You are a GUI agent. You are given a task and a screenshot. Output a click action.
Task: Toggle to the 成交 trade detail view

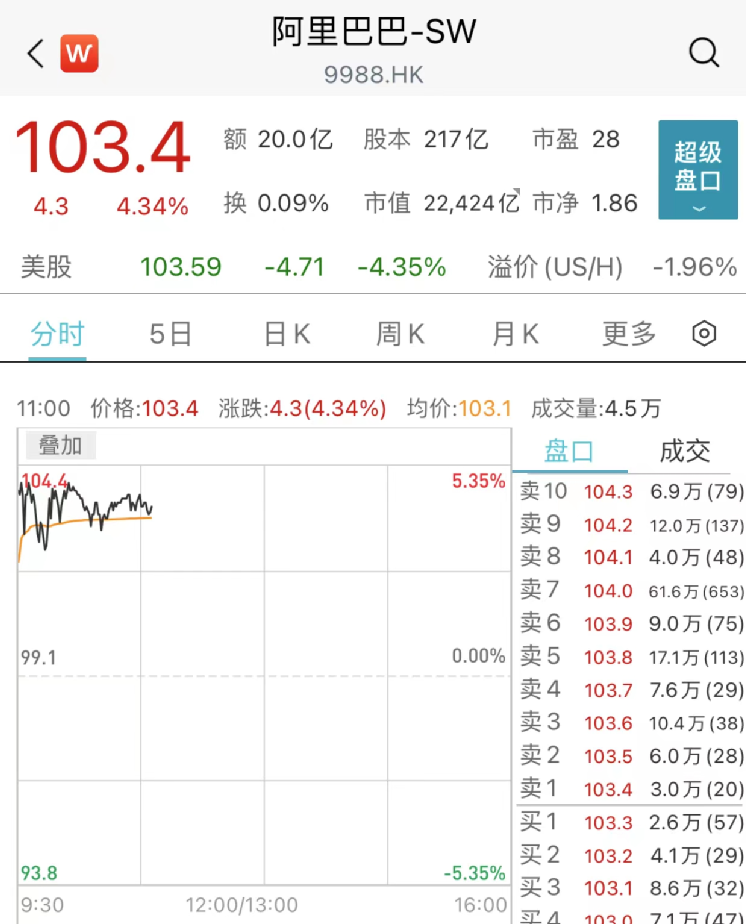coord(686,451)
